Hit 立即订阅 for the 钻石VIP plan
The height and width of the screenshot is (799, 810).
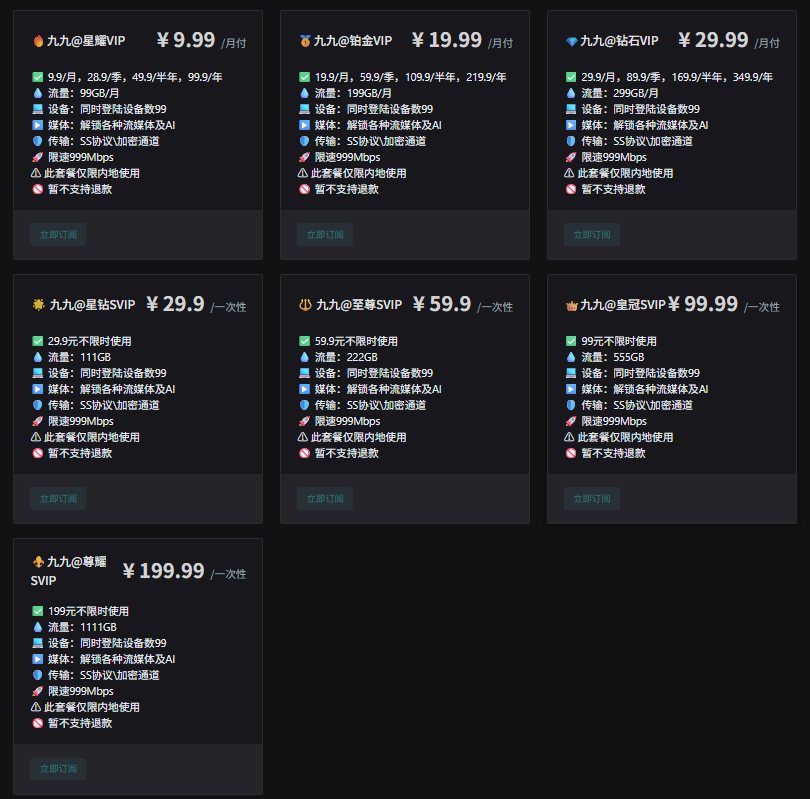591,235
